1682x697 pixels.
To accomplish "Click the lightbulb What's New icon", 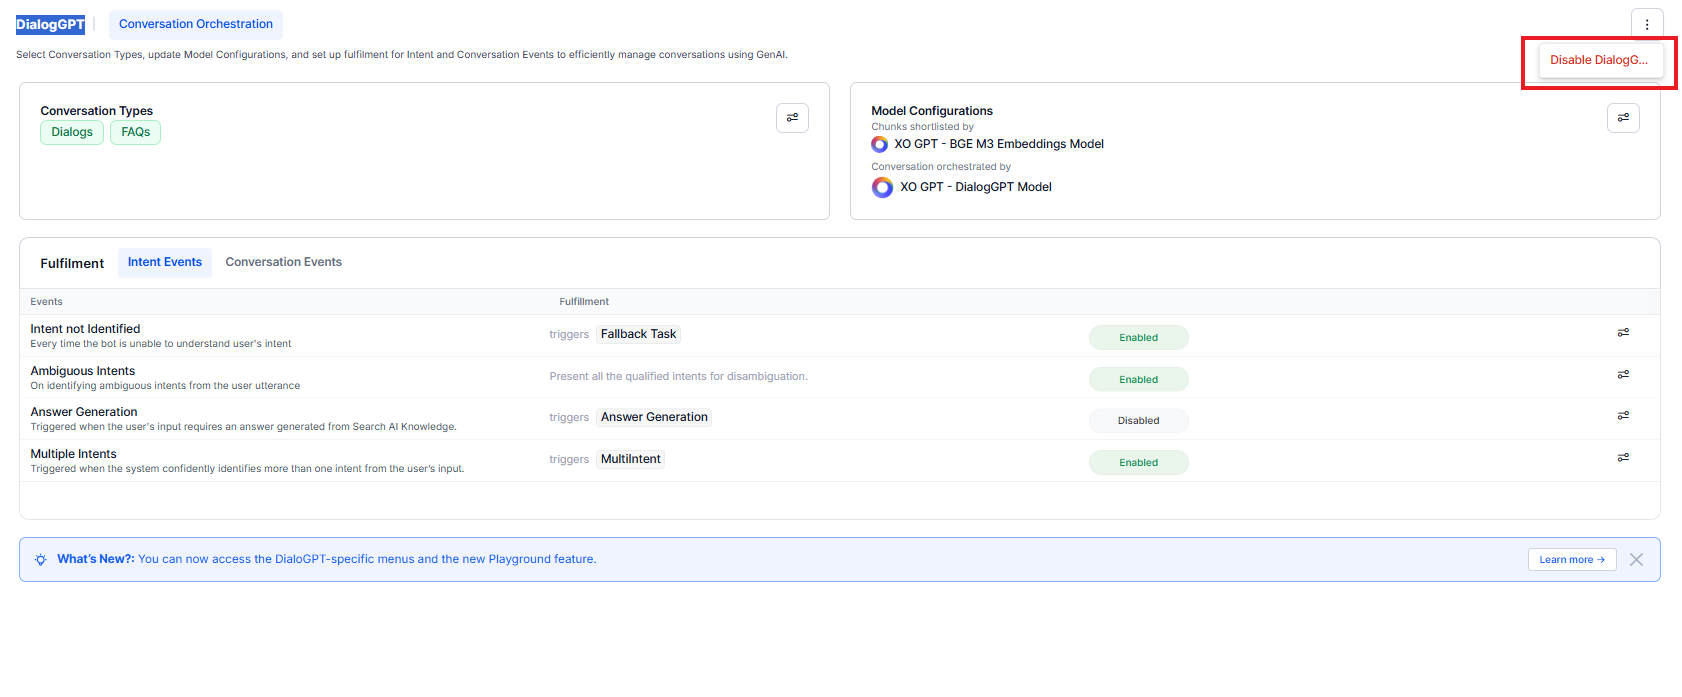I will tap(40, 559).
